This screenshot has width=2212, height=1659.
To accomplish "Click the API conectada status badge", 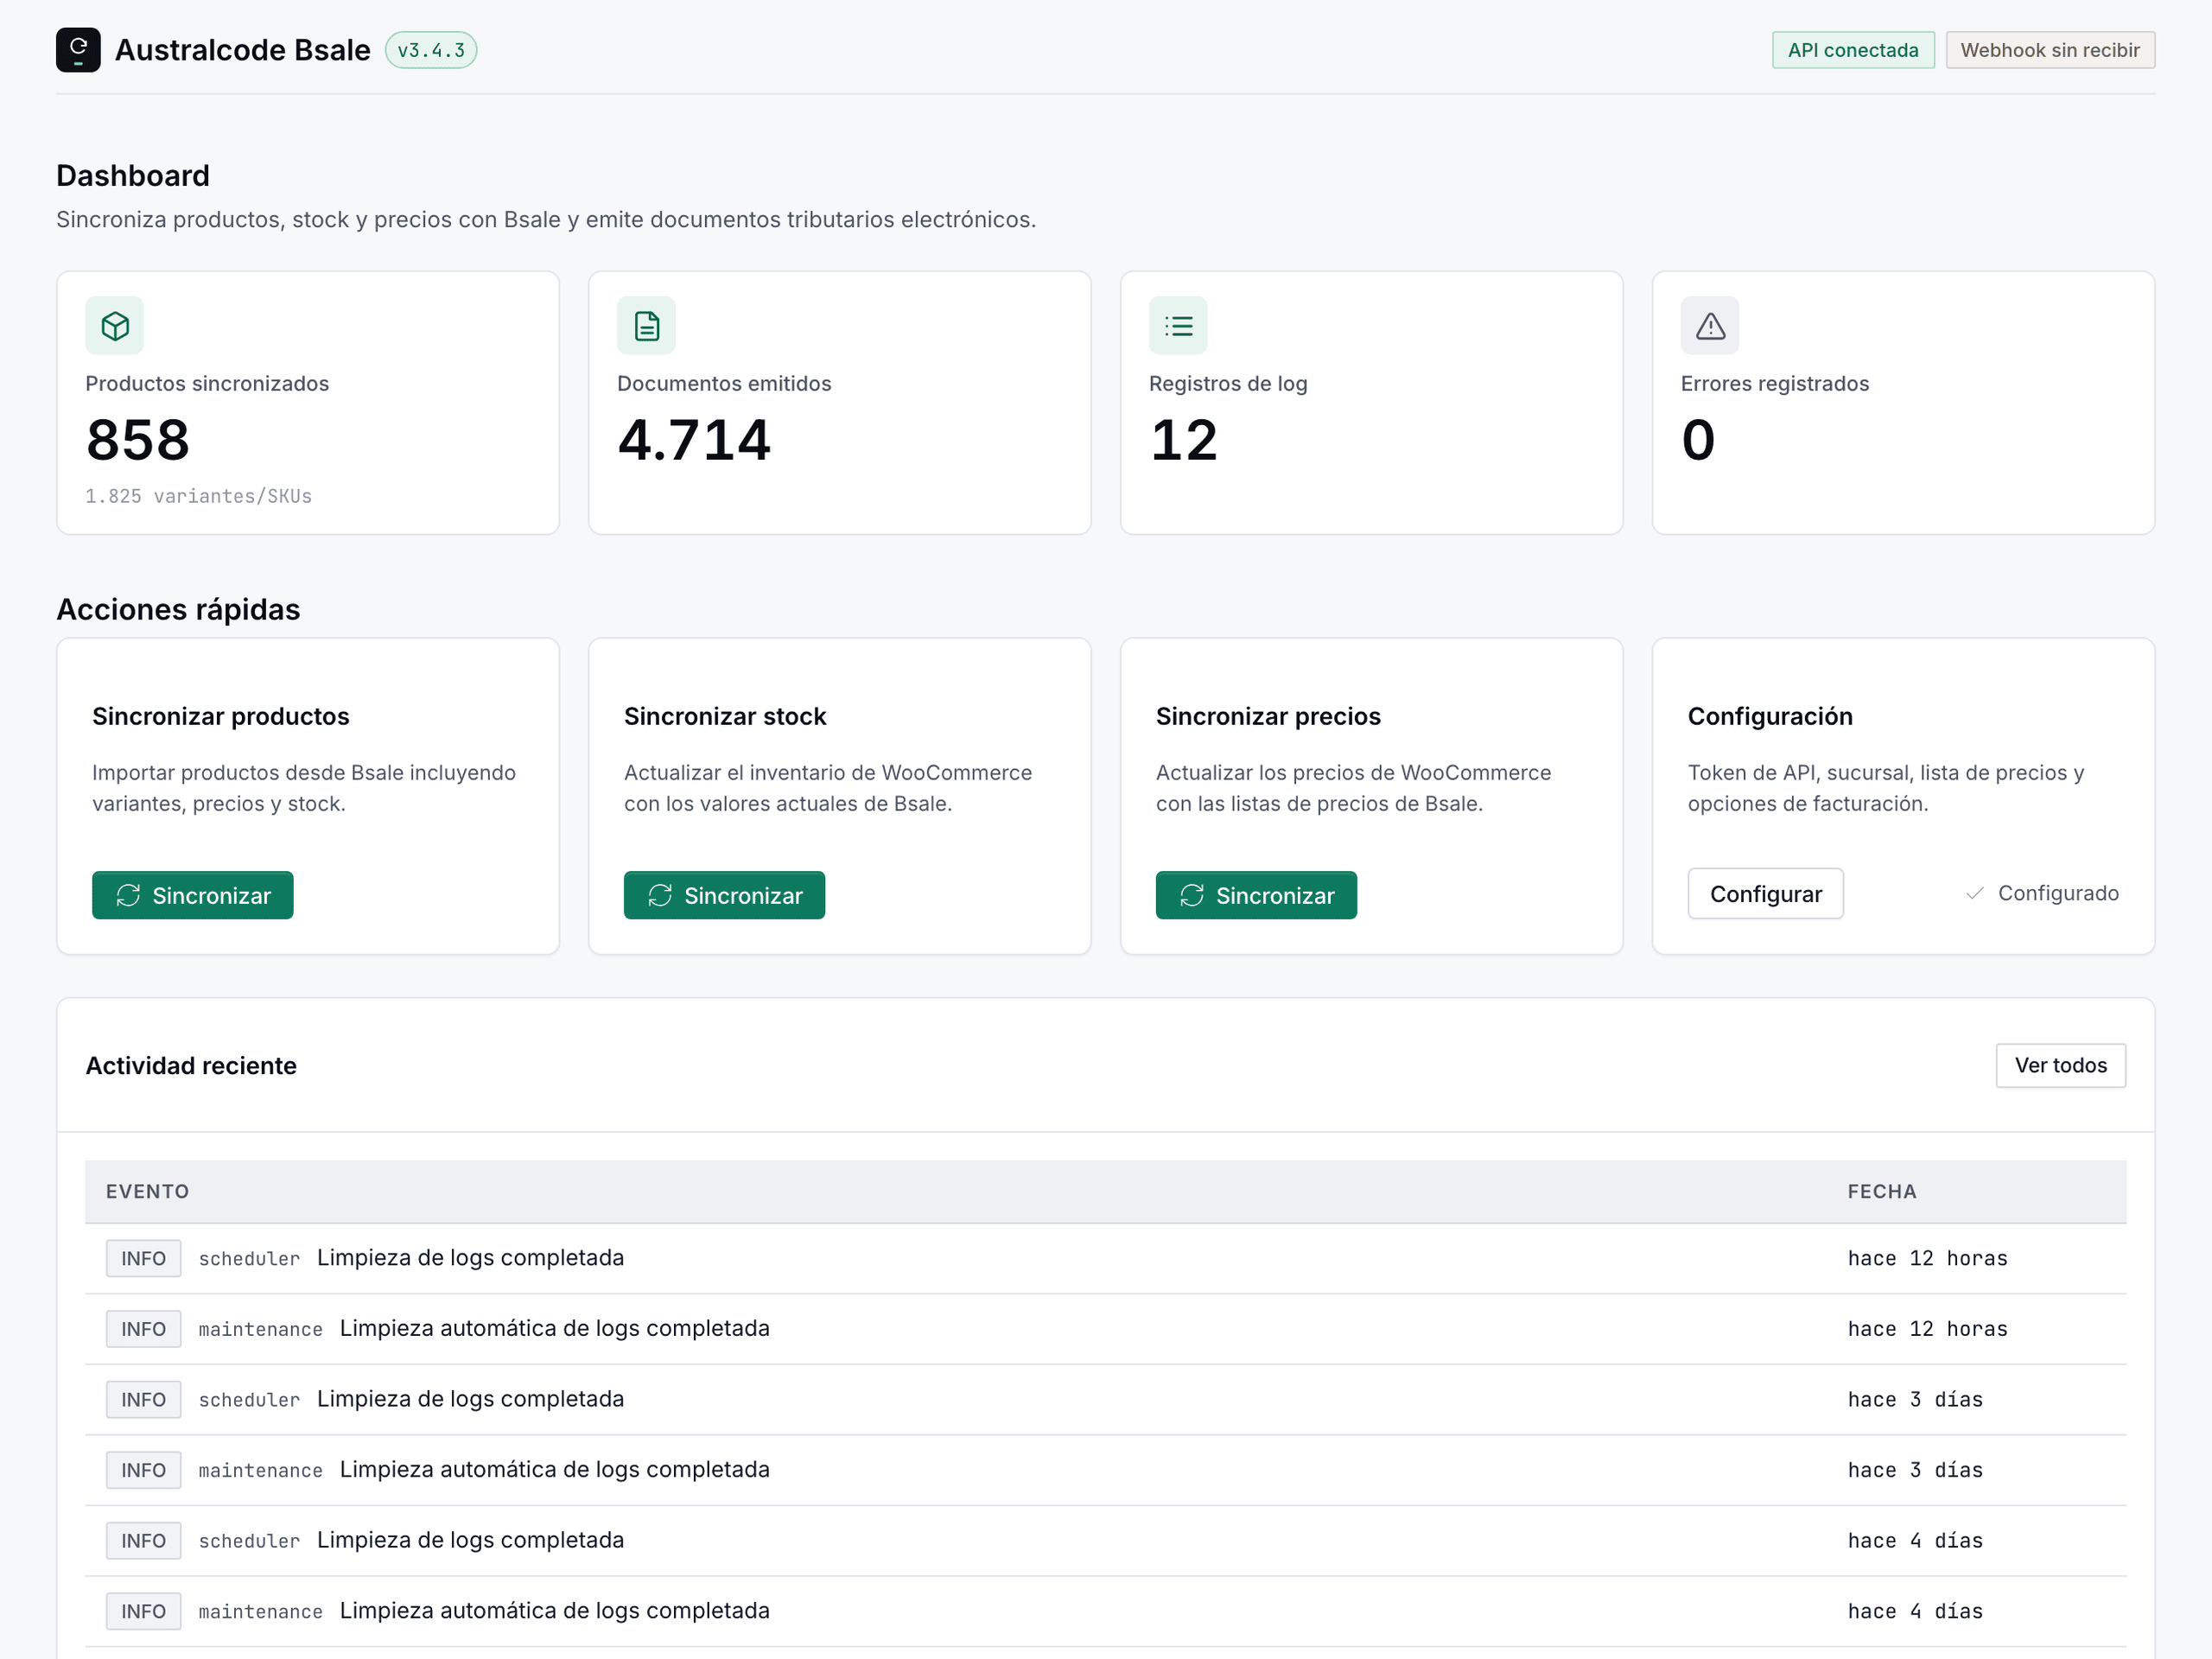I will 1853,50.
